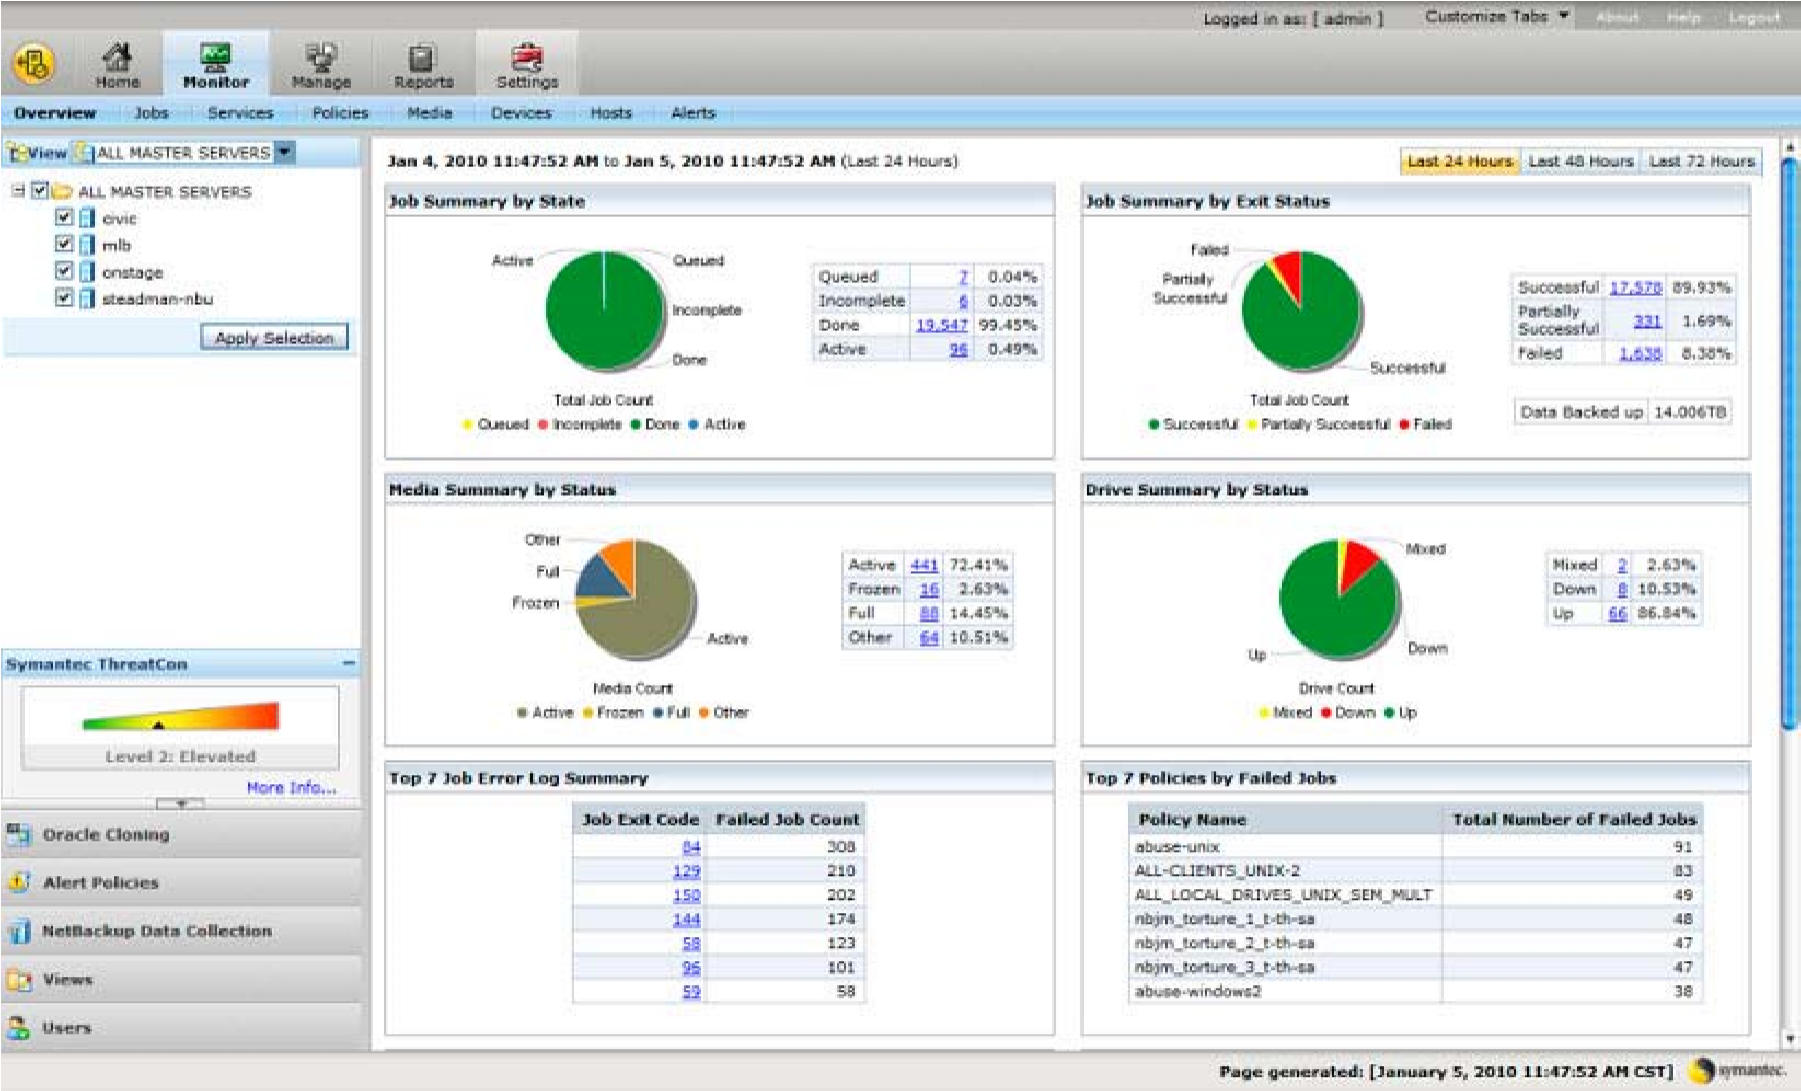Image resolution: width=1801 pixels, height=1091 pixels.
Task: Click the Manage toolbar icon
Action: tap(321, 58)
